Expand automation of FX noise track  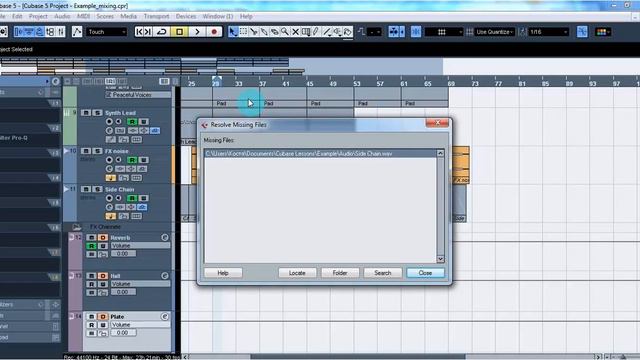66,151
